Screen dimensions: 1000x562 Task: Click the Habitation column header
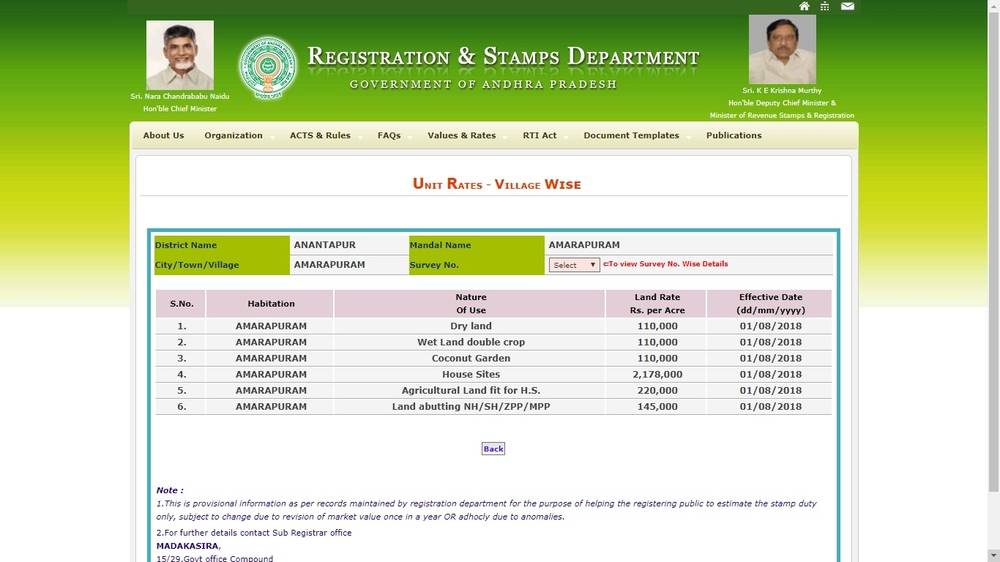(x=271, y=304)
